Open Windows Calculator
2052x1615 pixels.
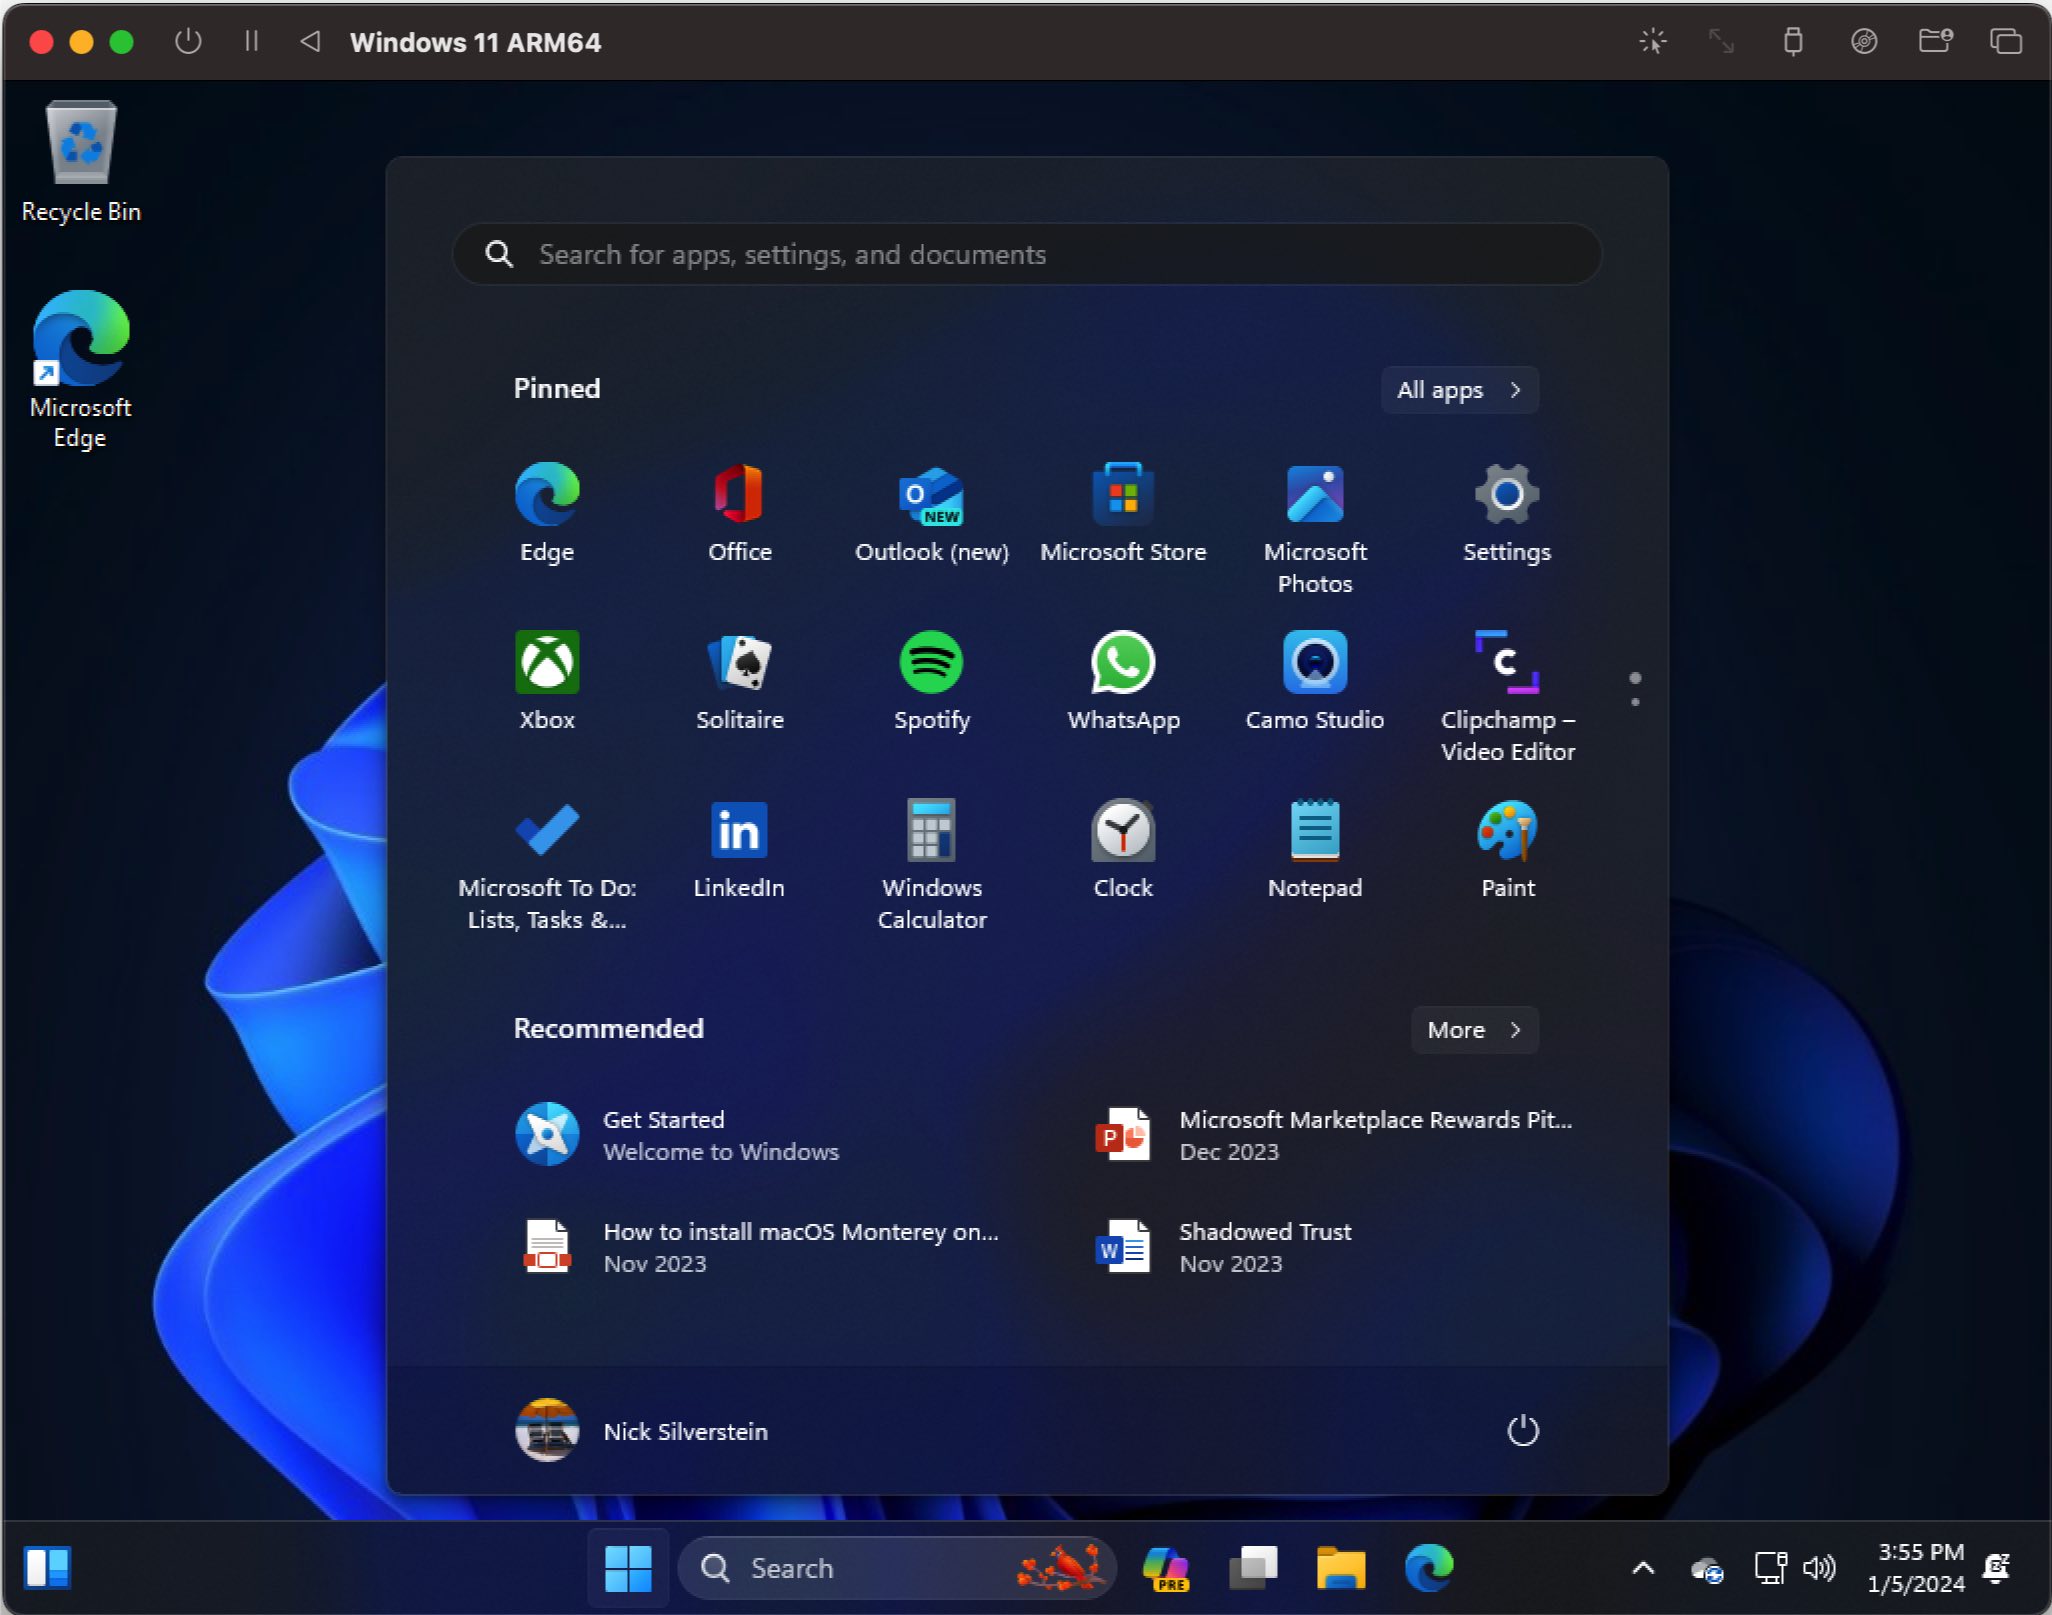pyautogui.click(x=931, y=865)
